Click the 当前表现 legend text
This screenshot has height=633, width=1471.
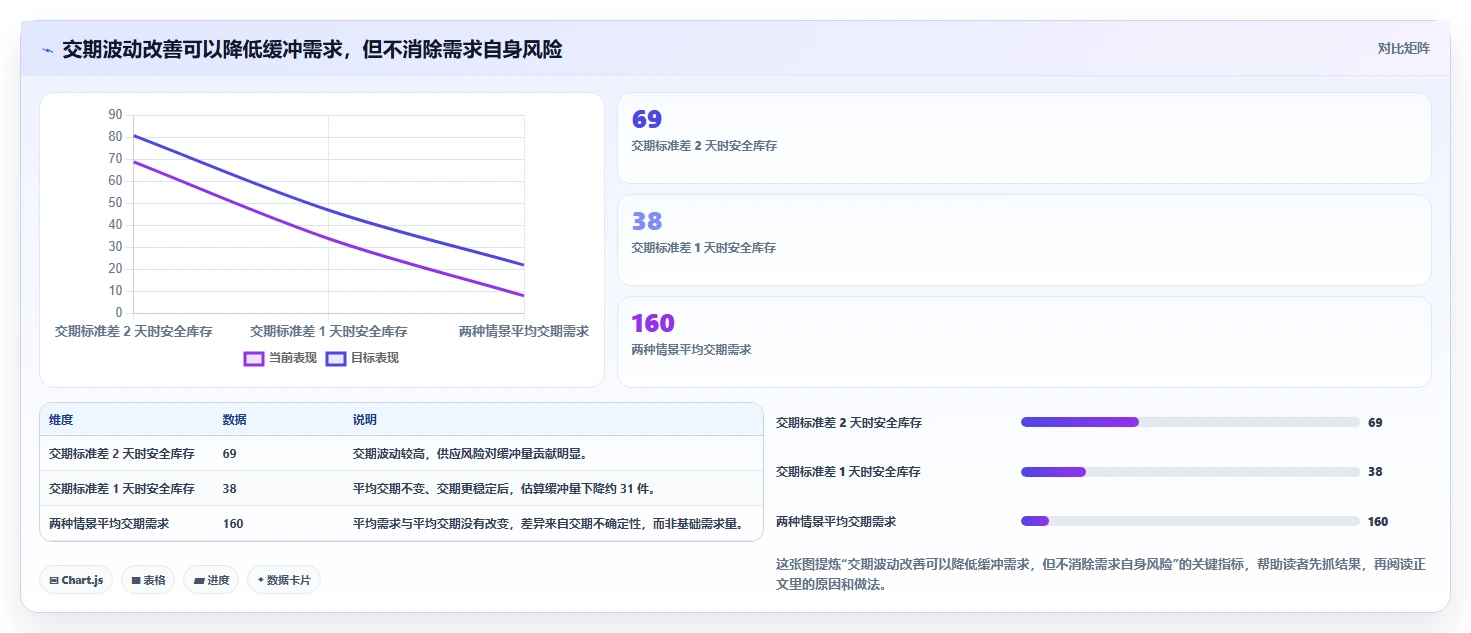pyautogui.click(x=293, y=358)
